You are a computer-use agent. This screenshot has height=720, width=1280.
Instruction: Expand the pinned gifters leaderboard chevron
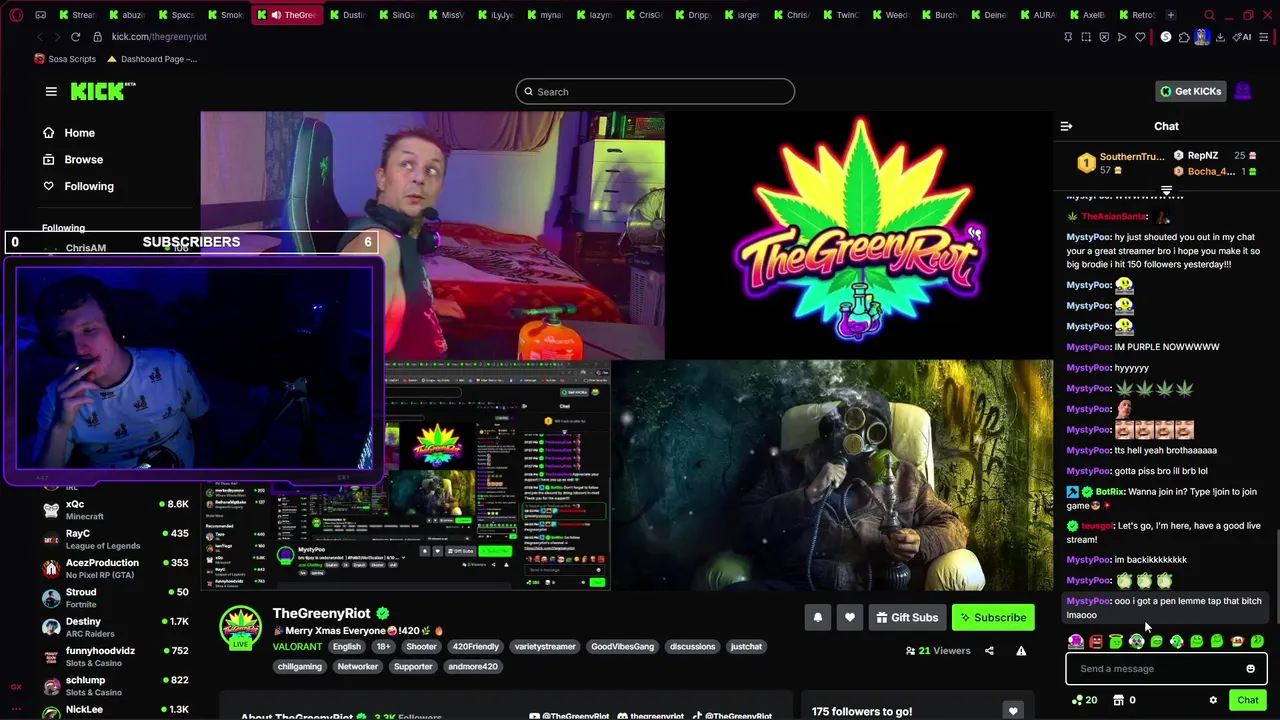1166,190
